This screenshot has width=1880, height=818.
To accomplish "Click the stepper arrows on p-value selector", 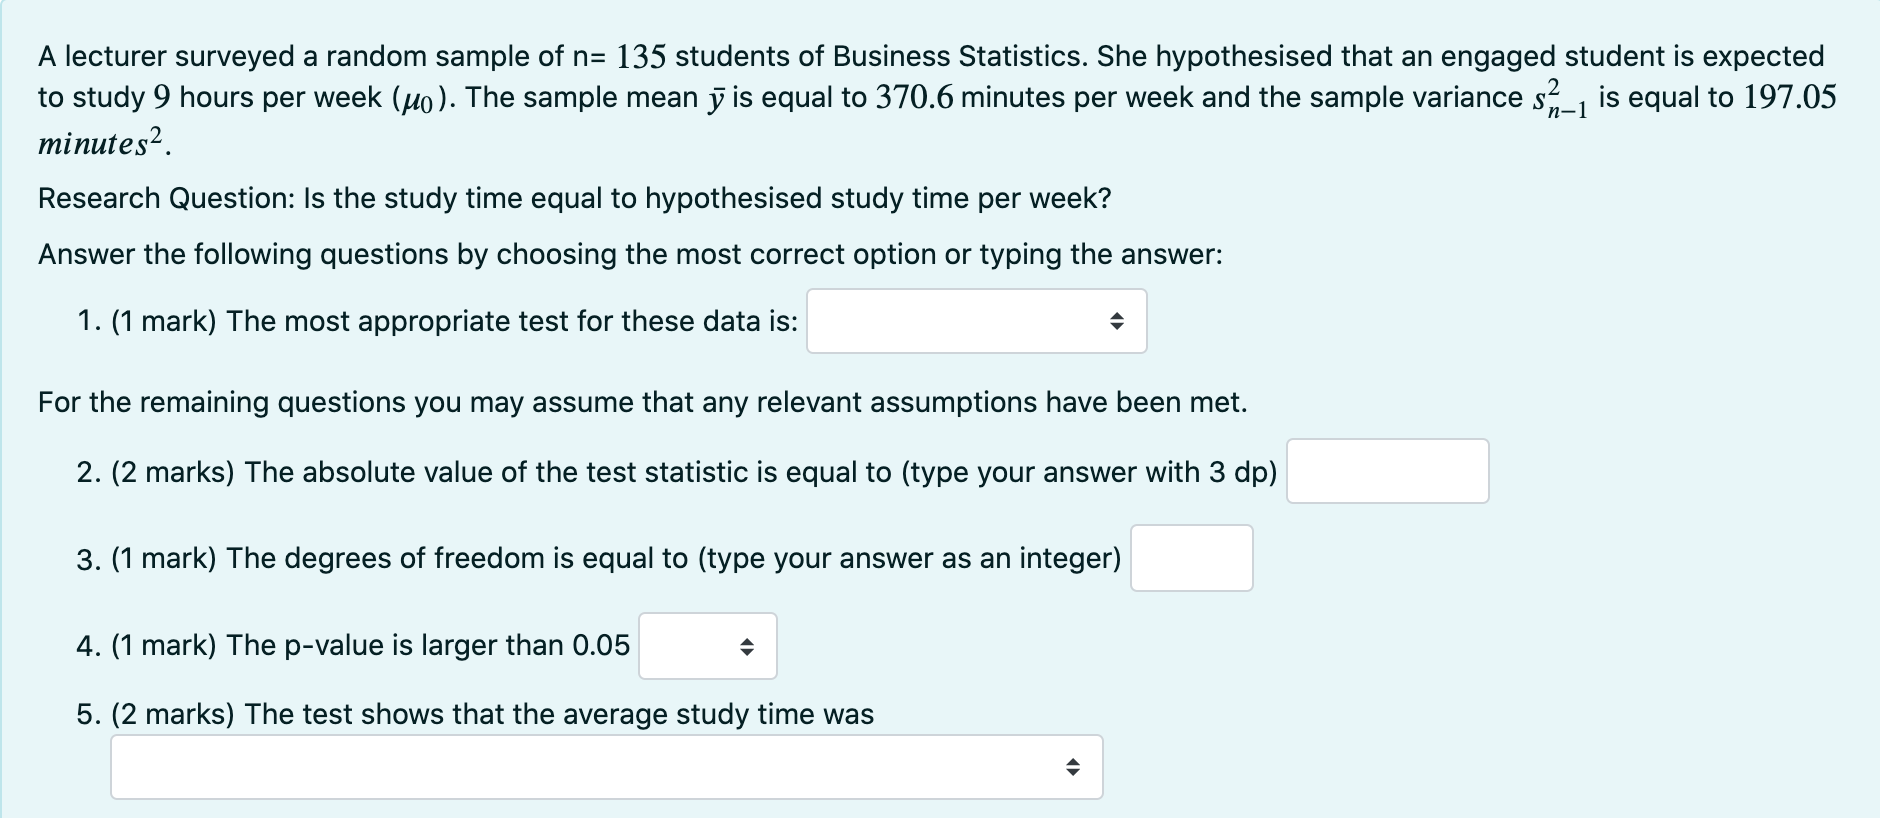I will [746, 646].
